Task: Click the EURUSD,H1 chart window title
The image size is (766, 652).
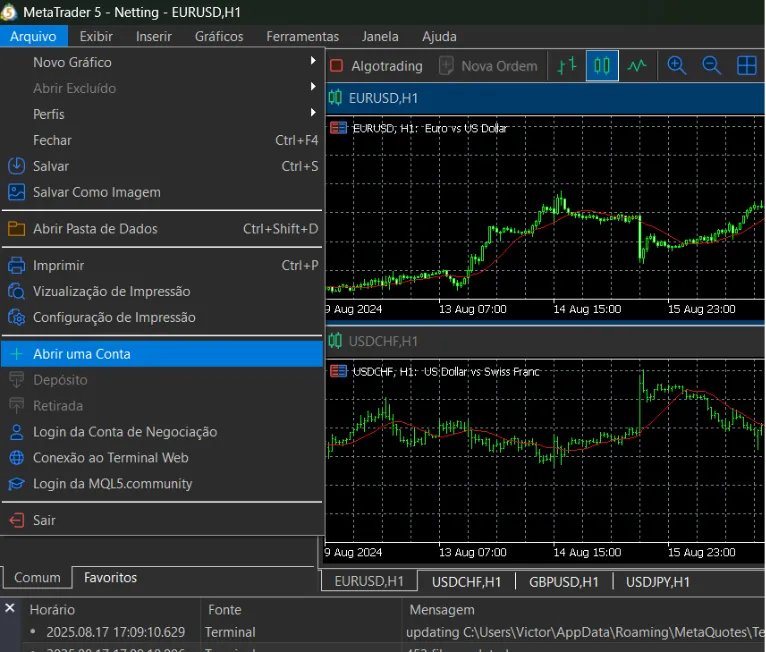Action: (383, 98)
